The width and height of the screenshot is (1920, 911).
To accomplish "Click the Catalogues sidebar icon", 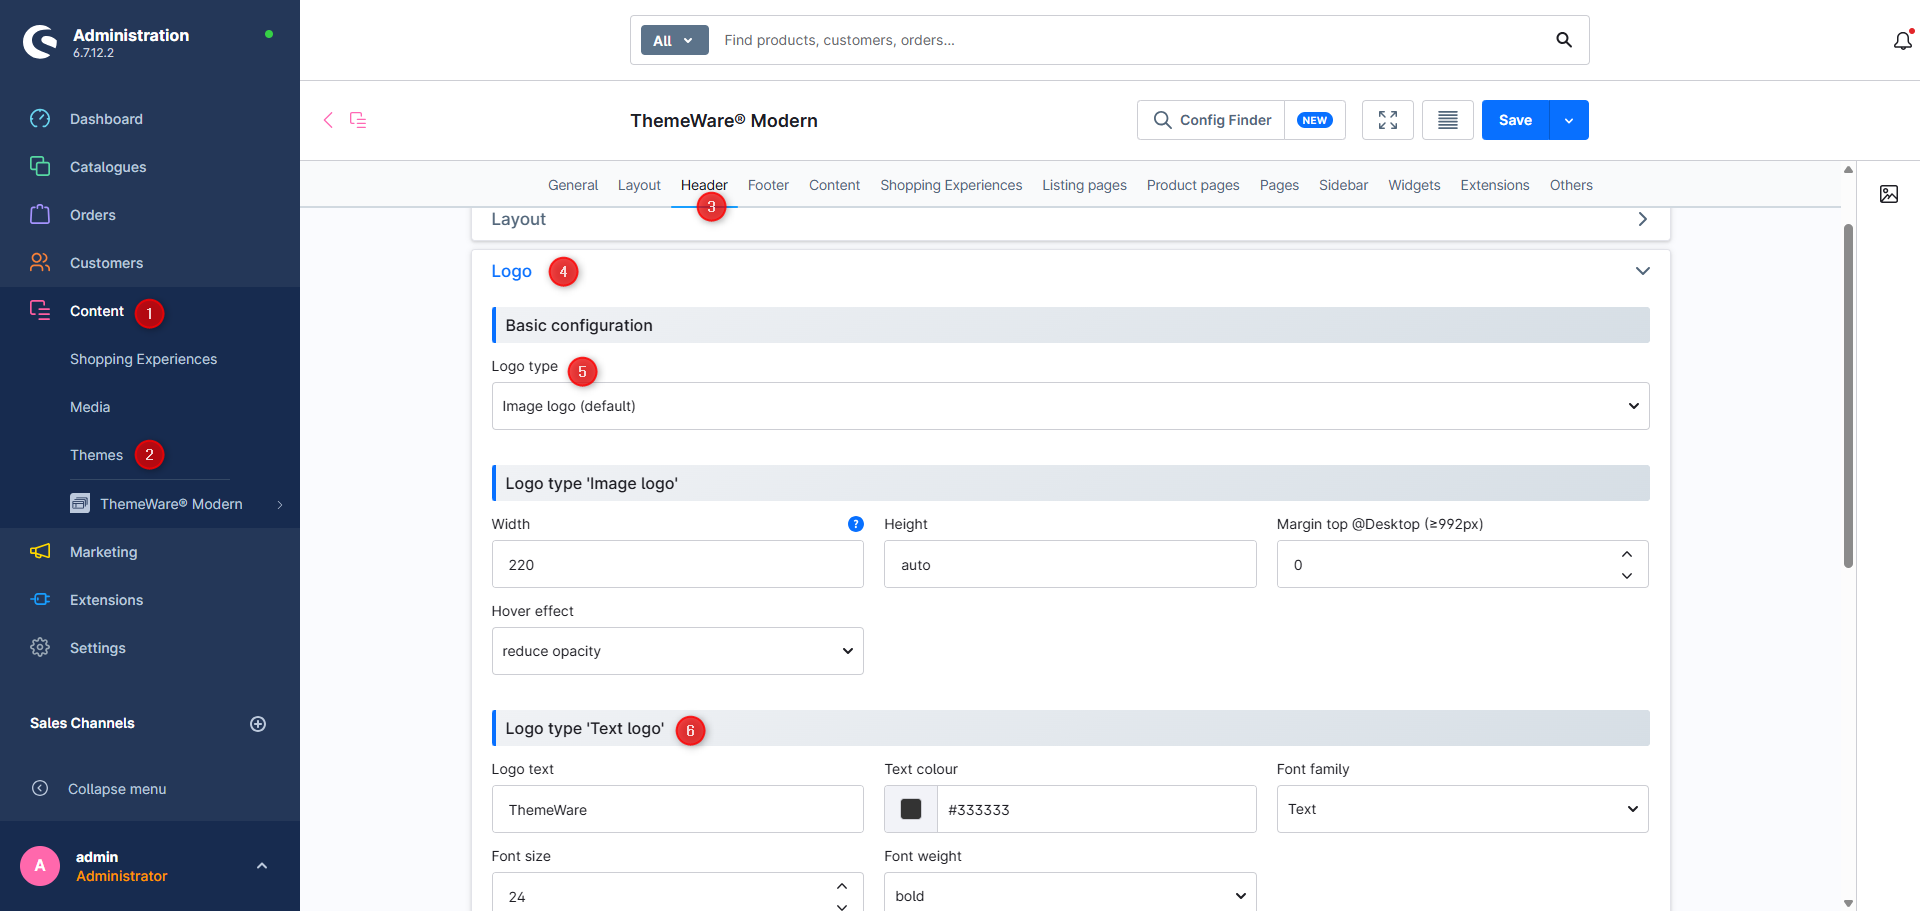I will coord(40,167).
